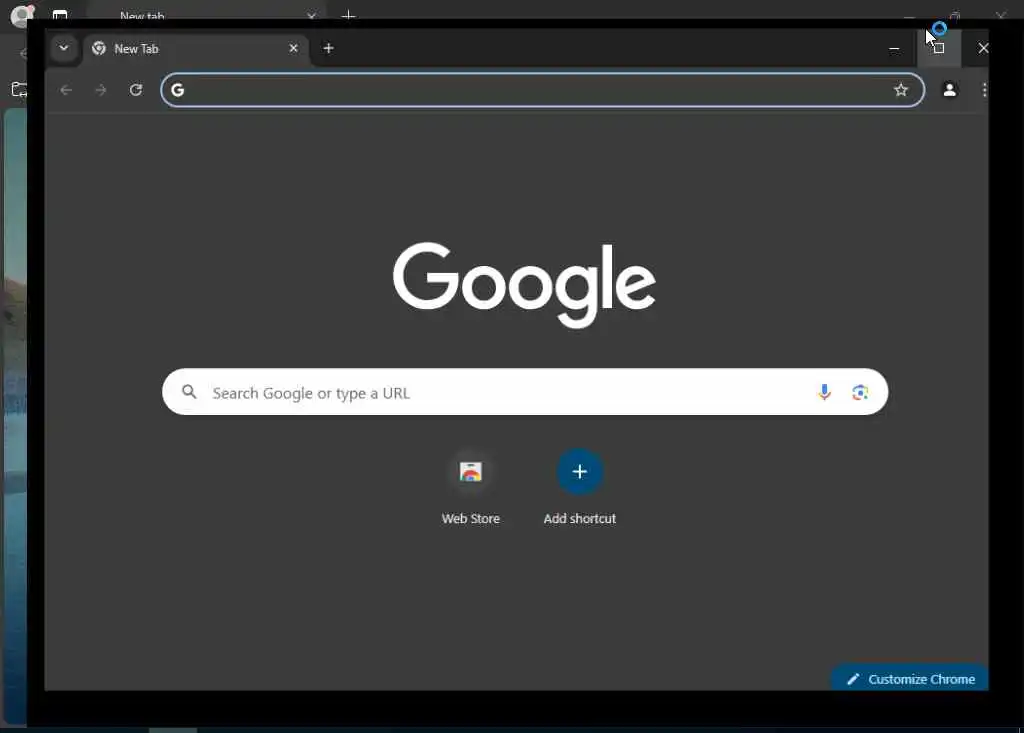This screenshot has width=1024, height=733.
Task: Focus the Search Google or type a URL box
Action: (x=525, y=392)
